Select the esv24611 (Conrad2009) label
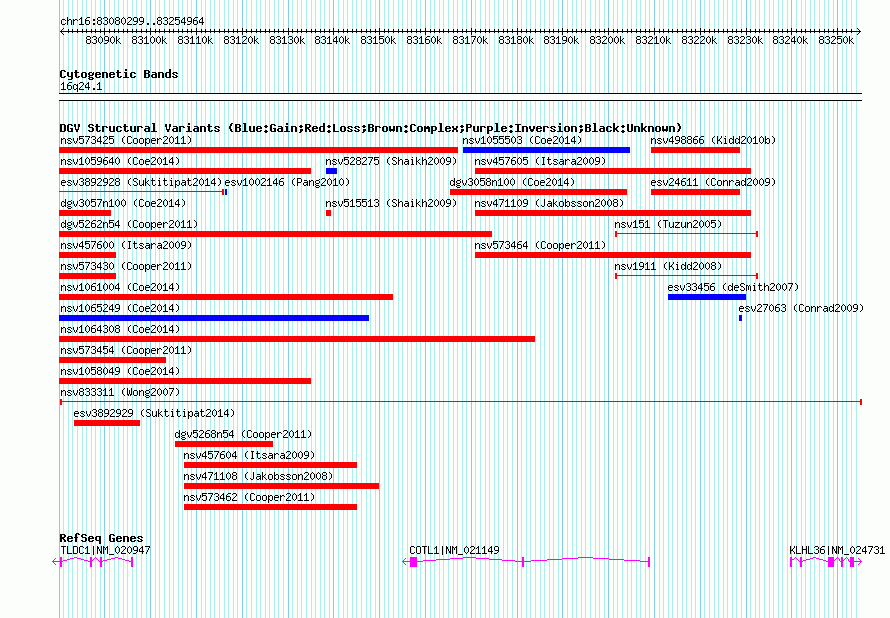Viewport: 890px width, 618px height. (x=713, y=182)
